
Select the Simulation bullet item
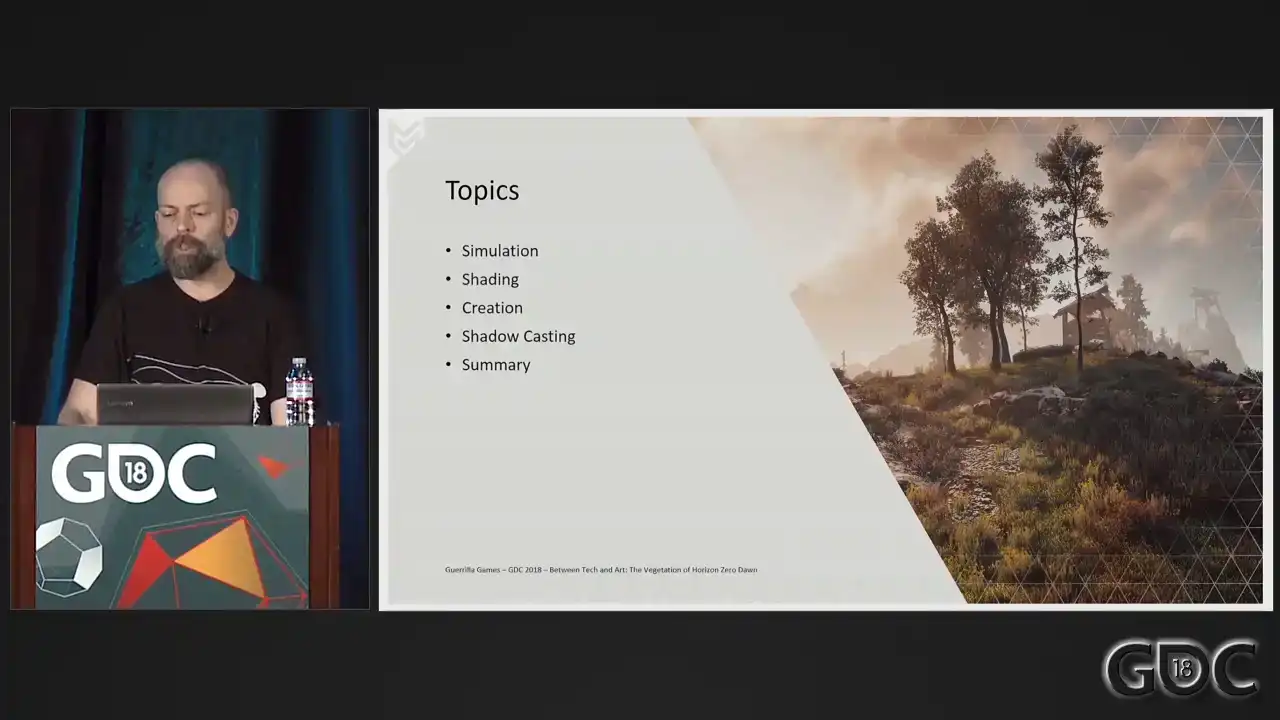pos(499,251)
